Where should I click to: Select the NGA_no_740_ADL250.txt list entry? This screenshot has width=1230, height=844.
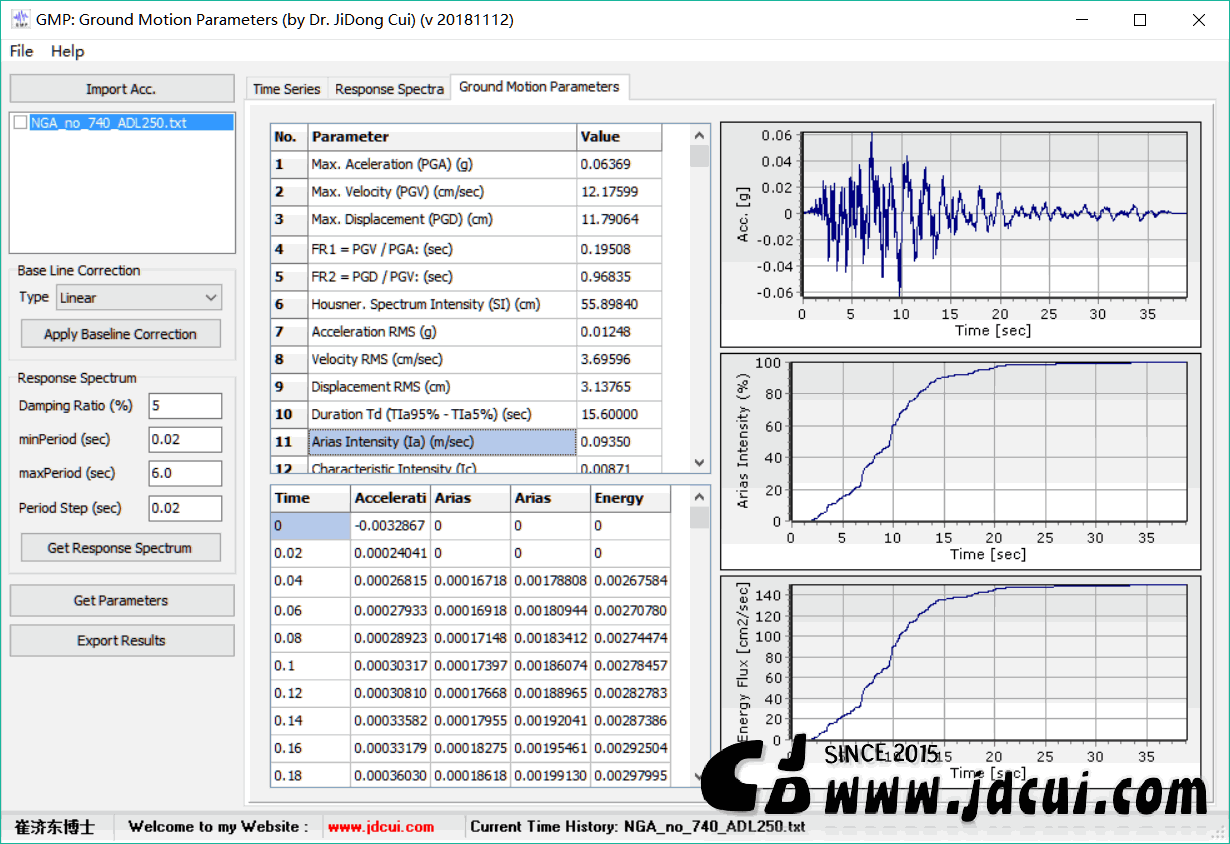coord(132,123)
